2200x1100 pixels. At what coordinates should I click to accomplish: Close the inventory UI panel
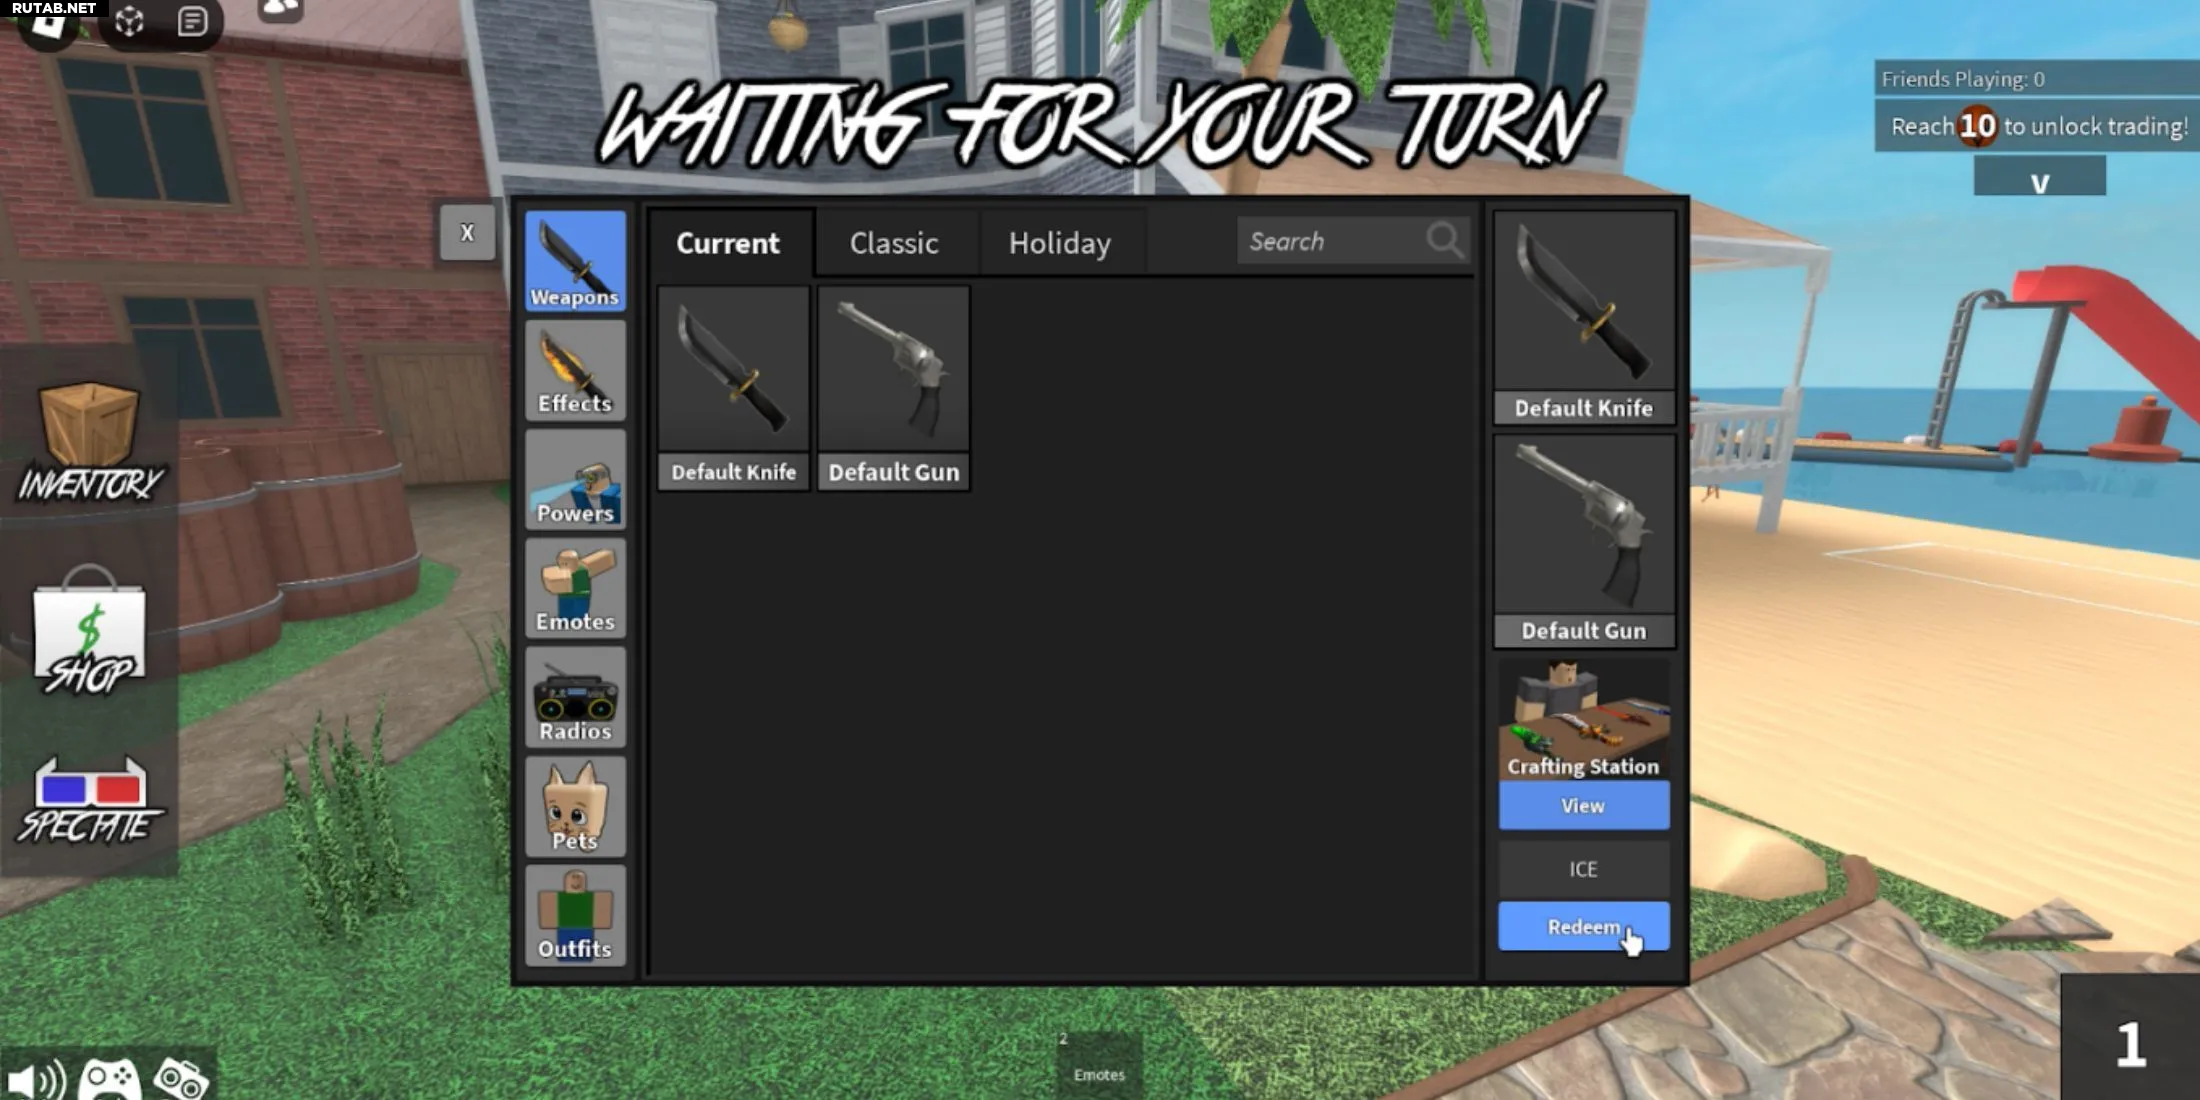[467, 232]
